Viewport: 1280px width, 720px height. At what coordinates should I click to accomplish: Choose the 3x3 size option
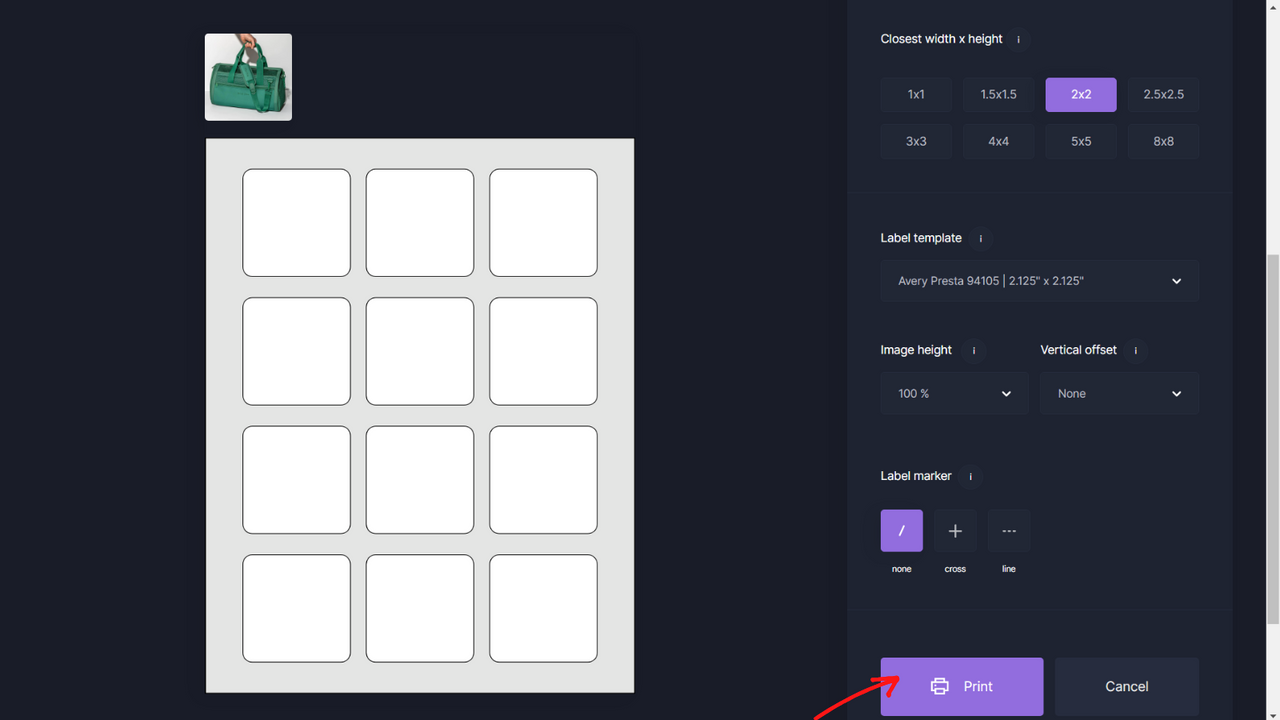coord(916,141)
